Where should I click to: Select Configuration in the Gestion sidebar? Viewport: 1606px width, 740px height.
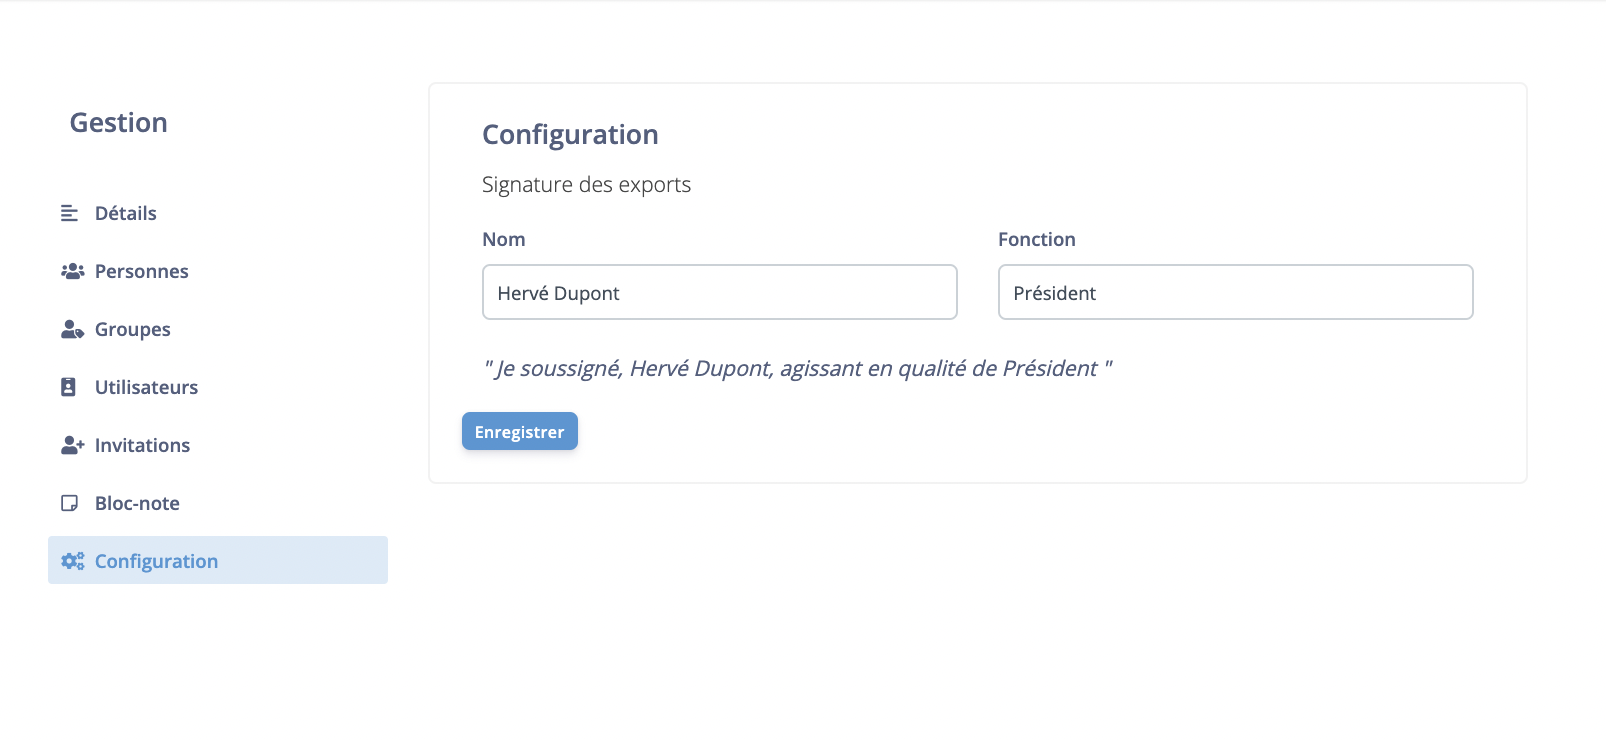(x=156, y=561)
